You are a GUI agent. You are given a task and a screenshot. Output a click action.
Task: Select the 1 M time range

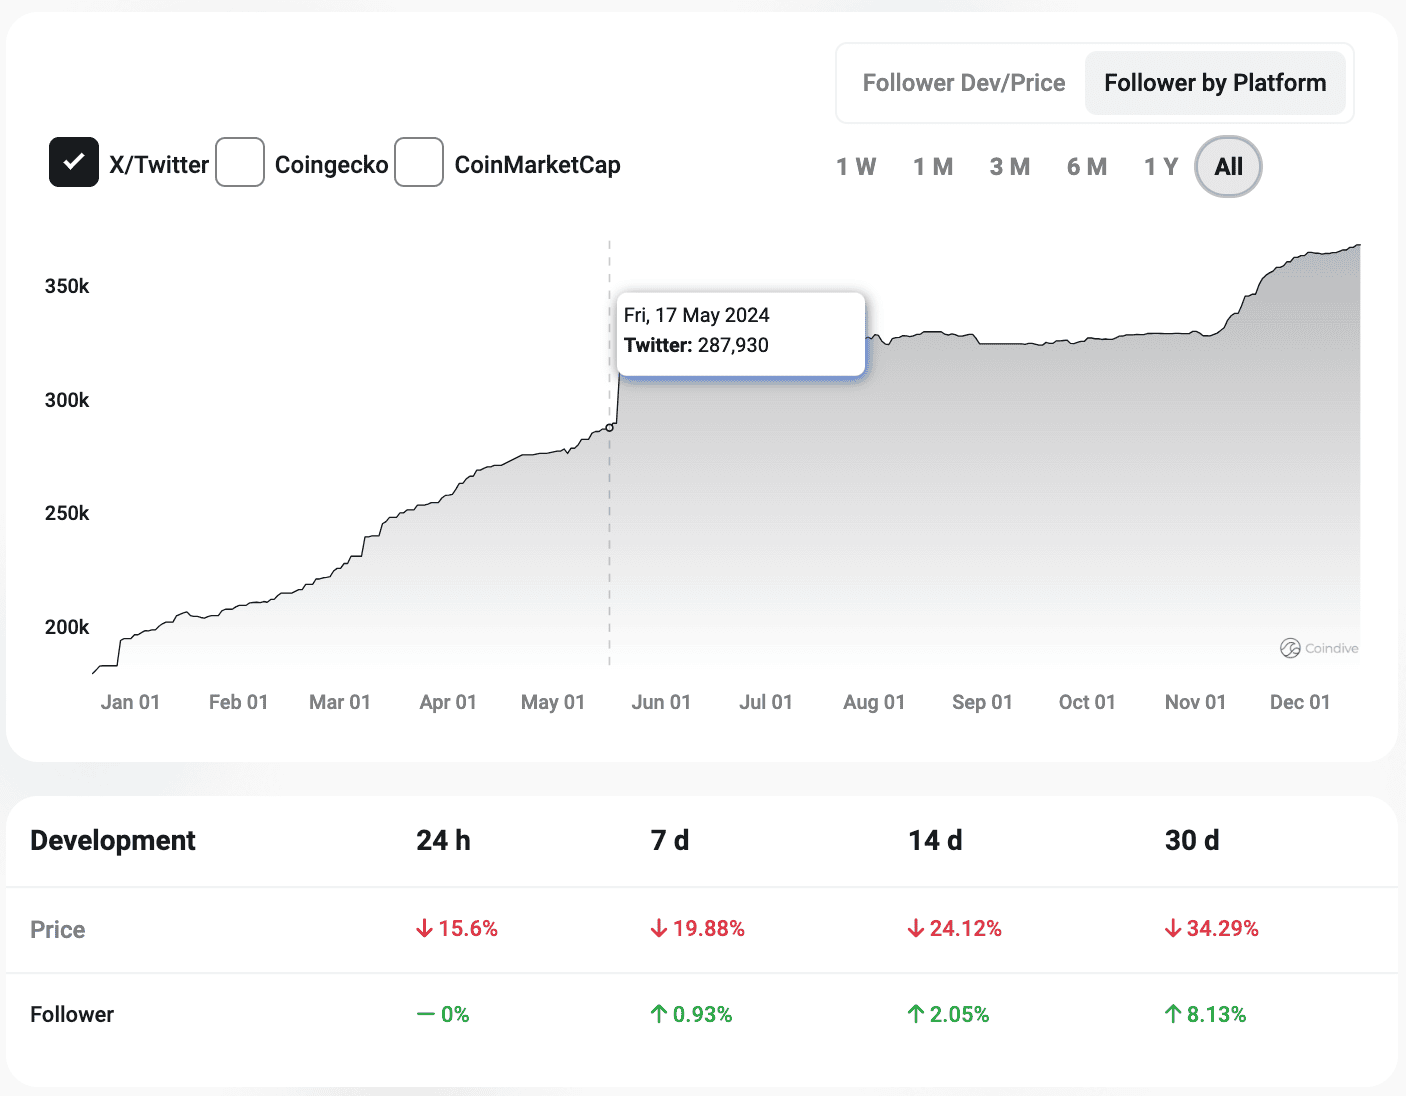pos(933,167)
